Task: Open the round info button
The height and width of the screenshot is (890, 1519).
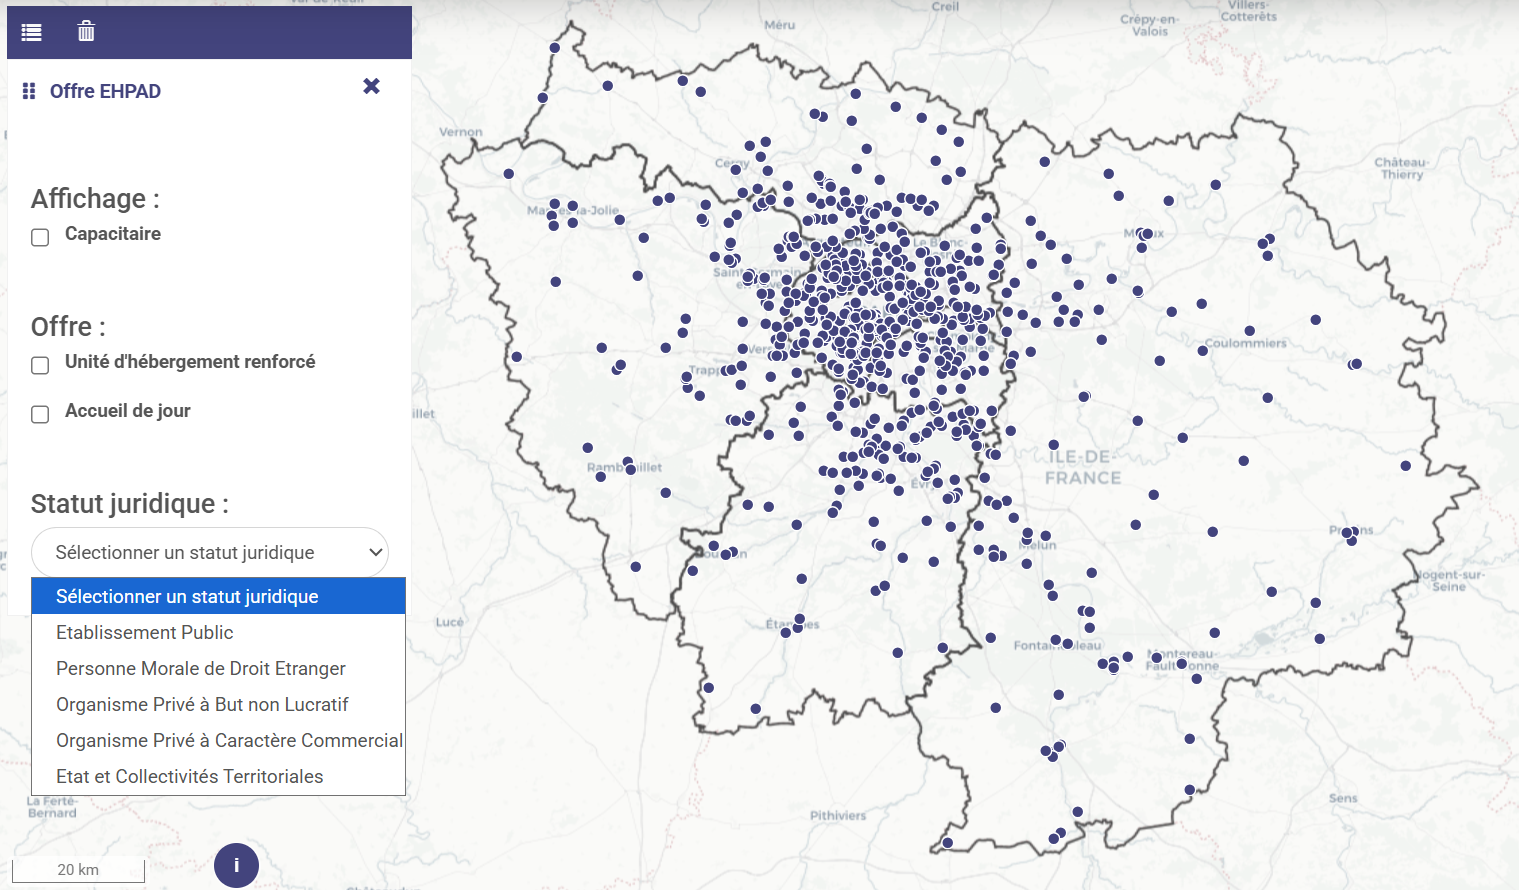Action: tap(236, 865)
